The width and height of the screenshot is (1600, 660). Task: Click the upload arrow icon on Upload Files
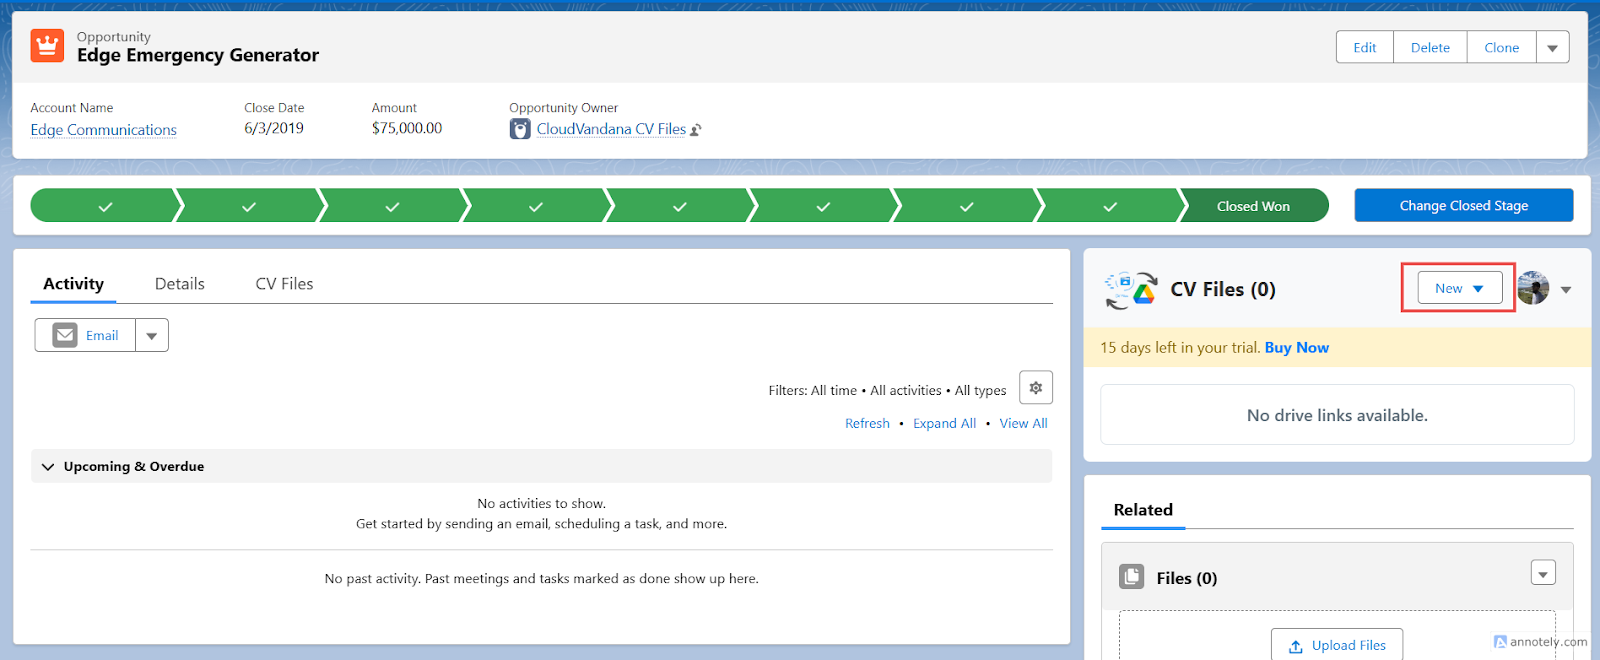[1296, 646]
